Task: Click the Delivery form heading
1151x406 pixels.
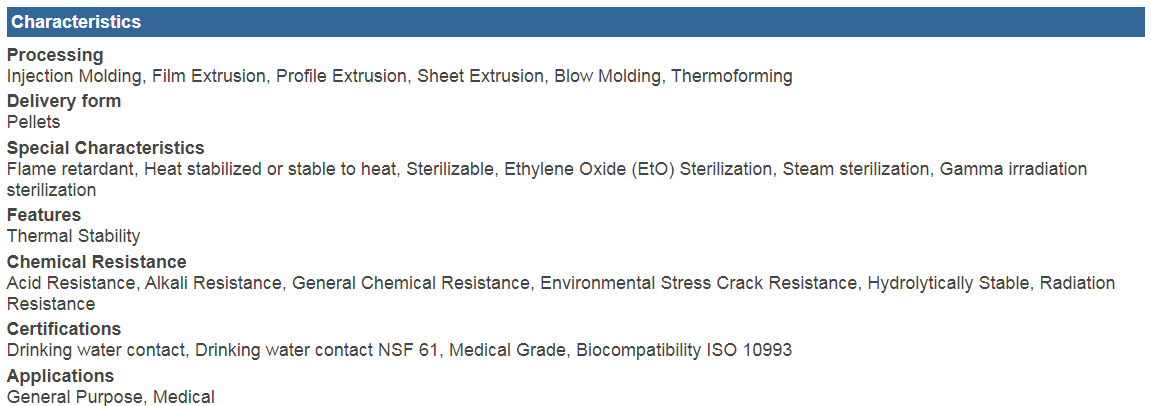Action: click(x=64, y=101)
